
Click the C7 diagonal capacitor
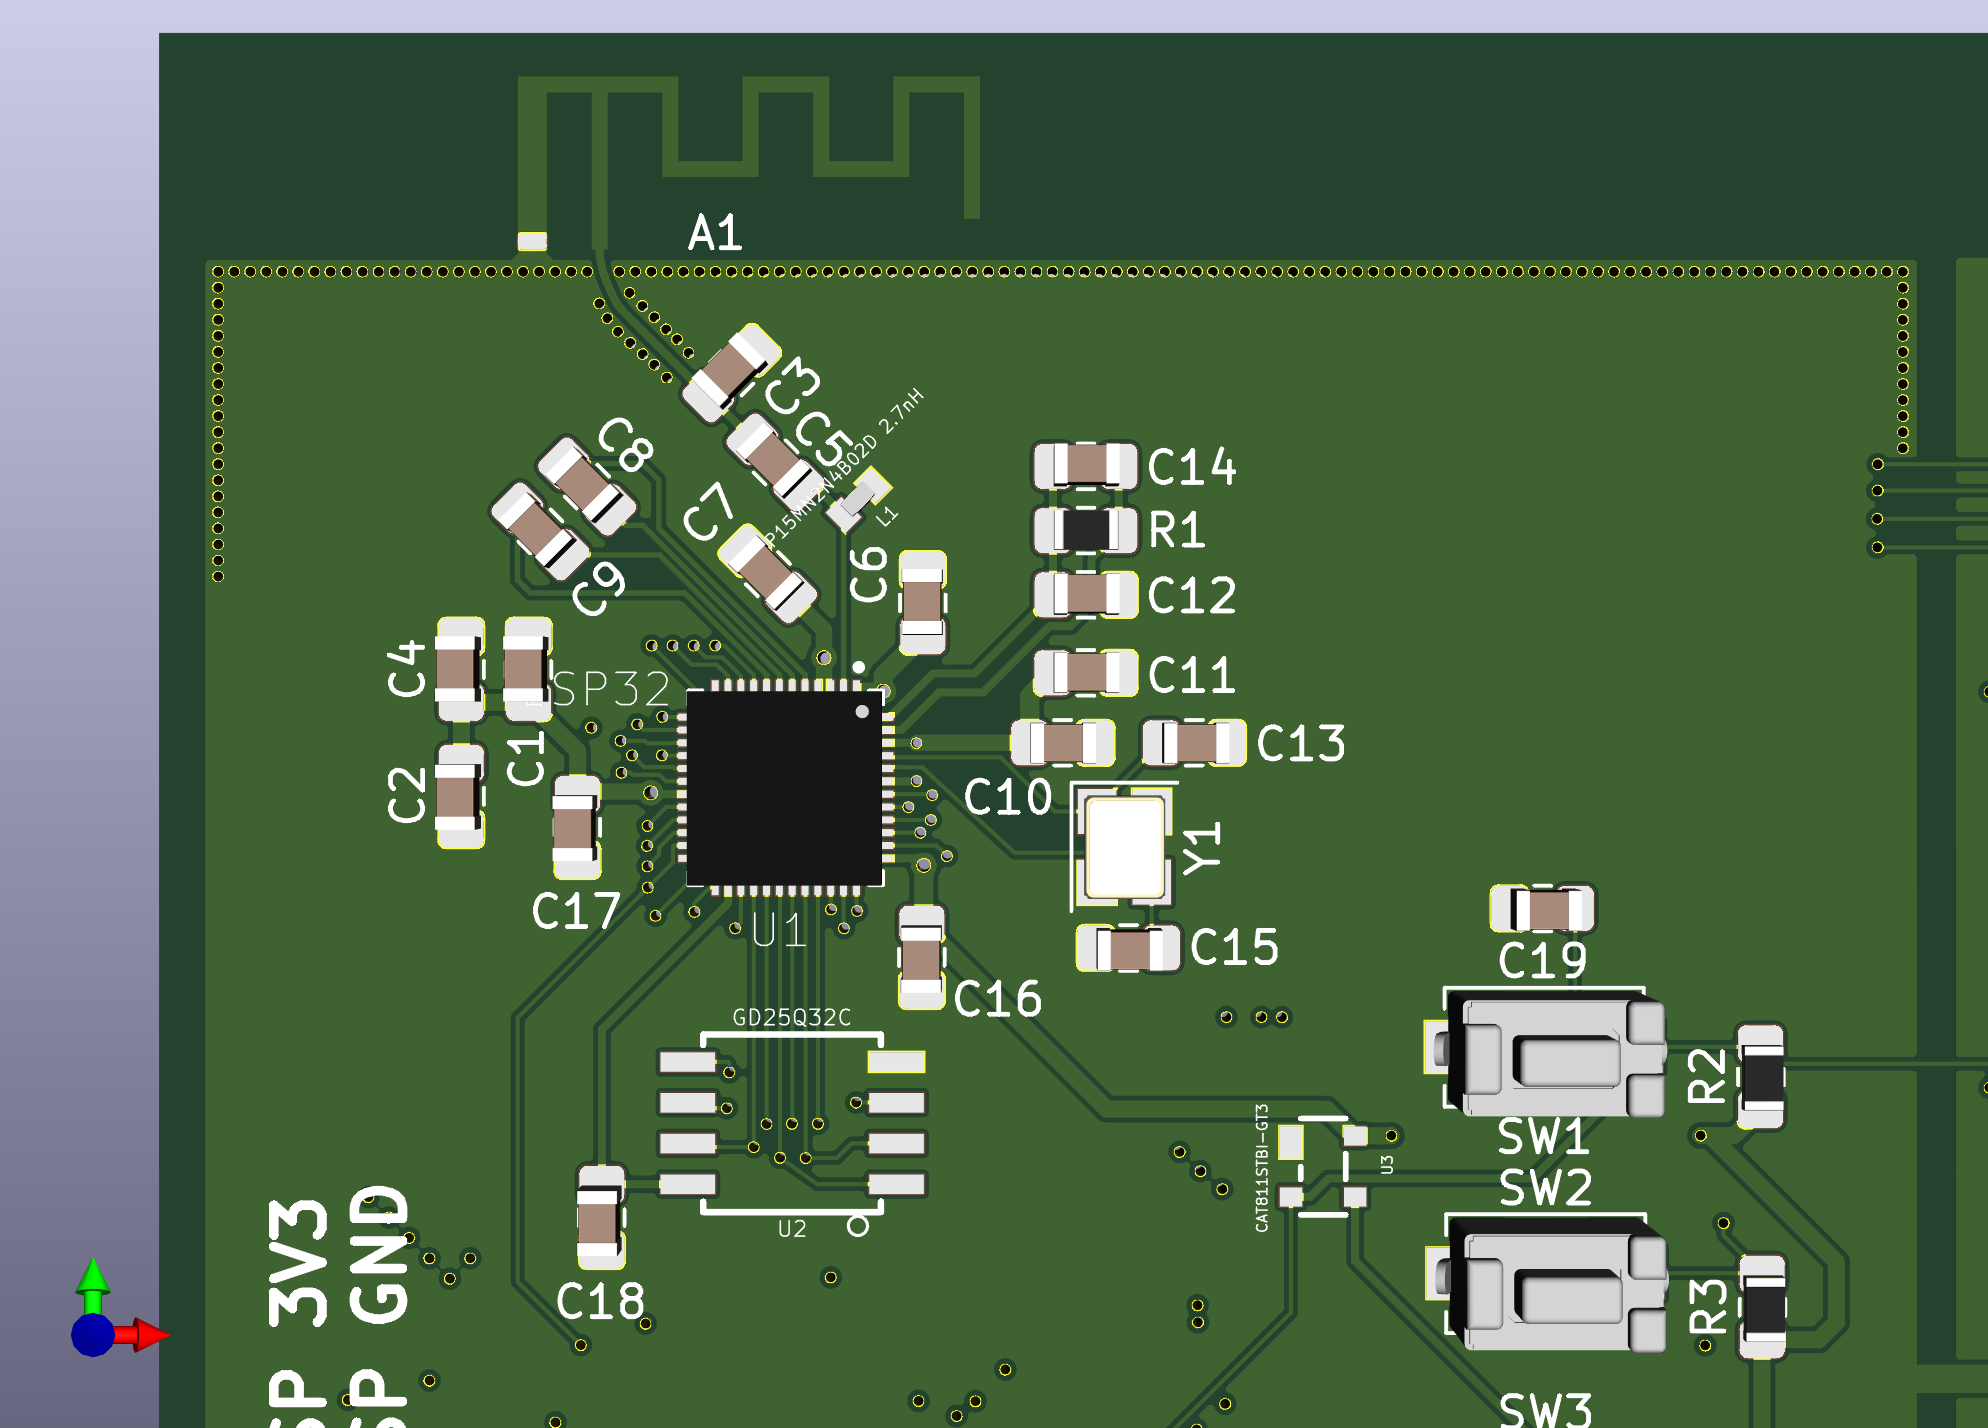pyautogui.click(x=768, y=574)
